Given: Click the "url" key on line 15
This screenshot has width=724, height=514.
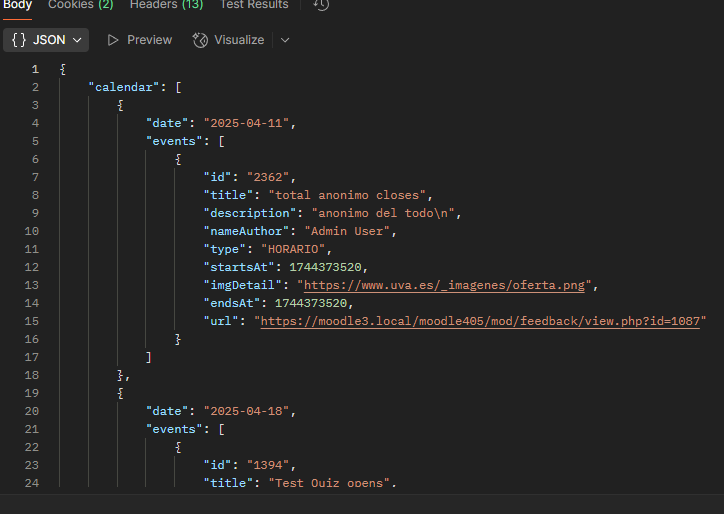Looking at the screenshot, I should point(221,321).
